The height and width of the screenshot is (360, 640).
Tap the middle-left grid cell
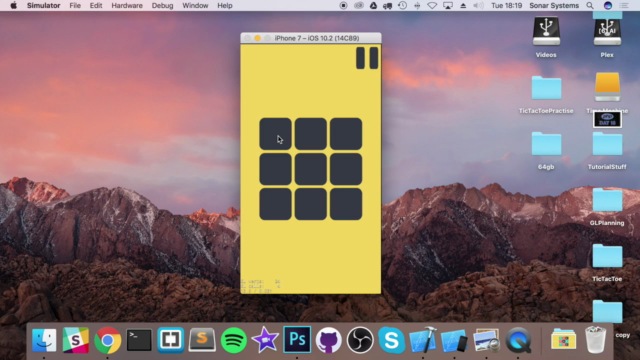[x=276, y=169]
